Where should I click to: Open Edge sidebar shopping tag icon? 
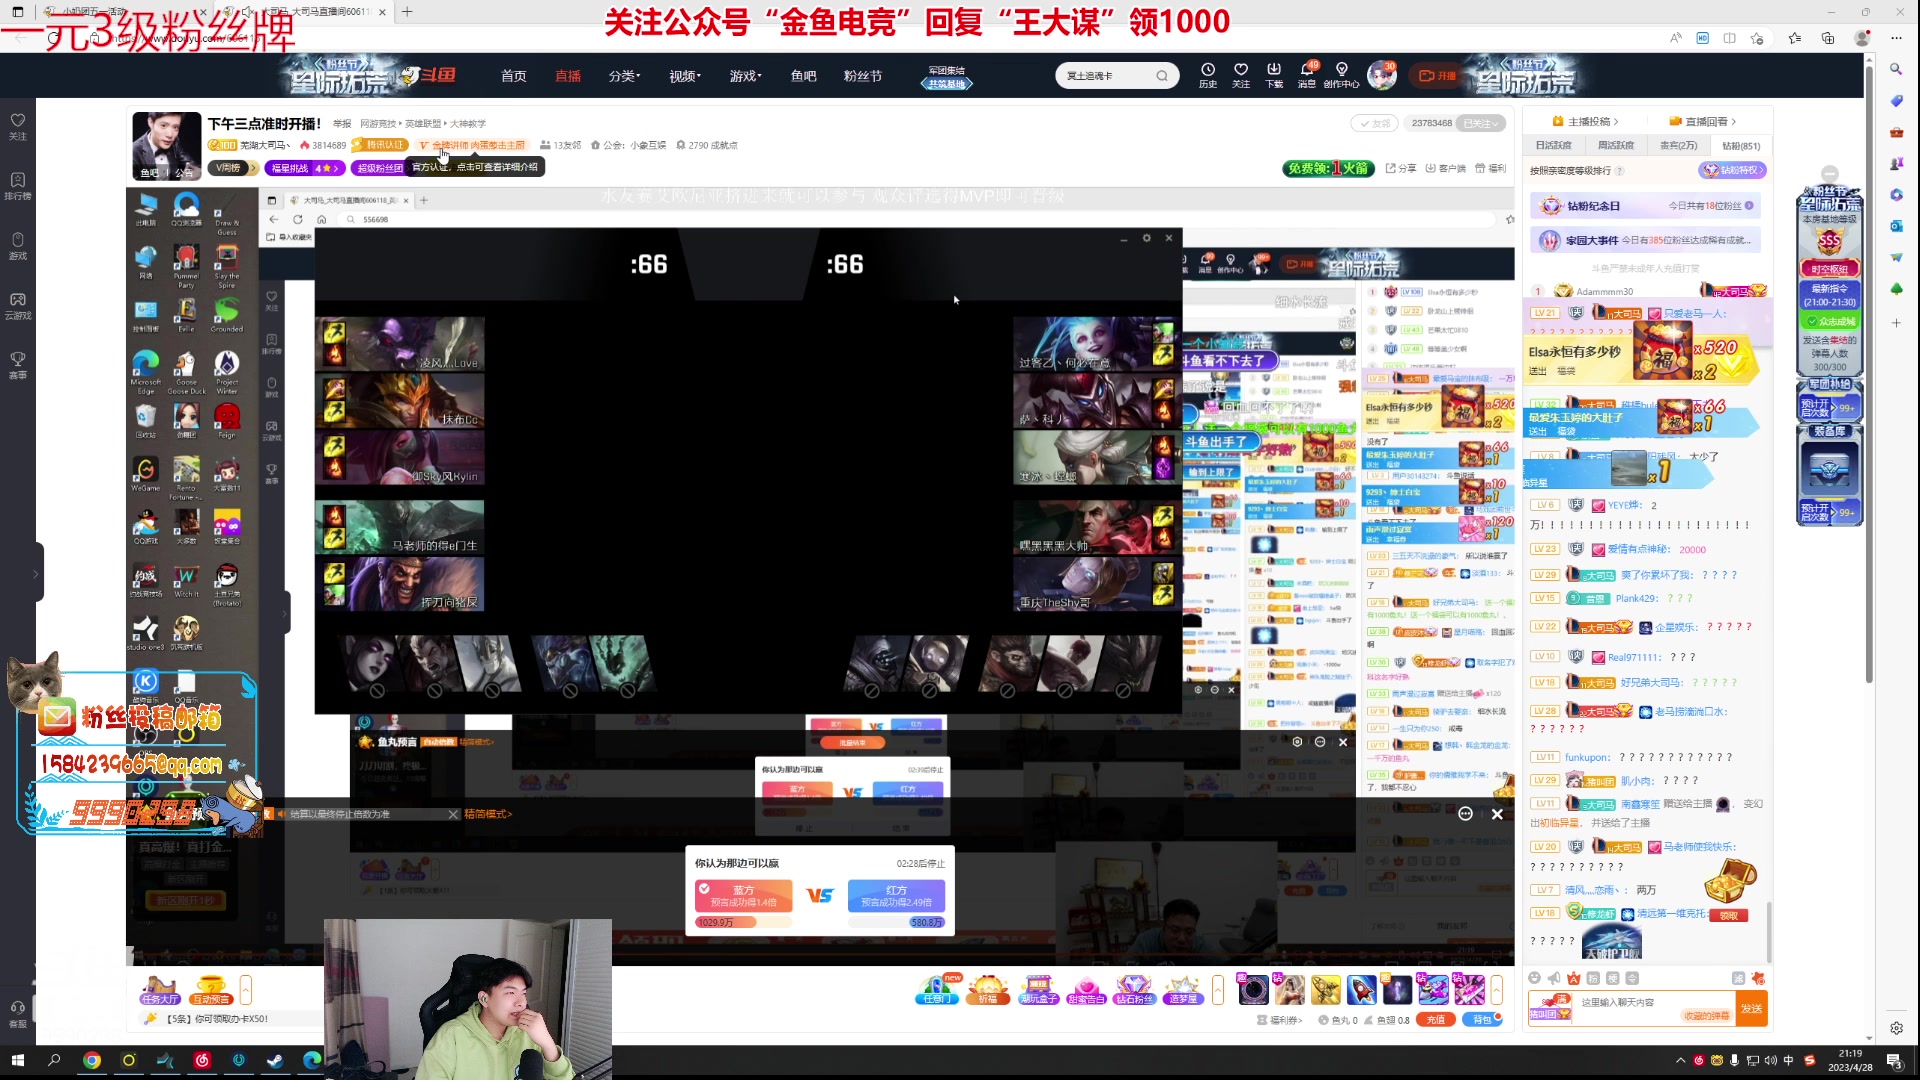[1896, 101]
